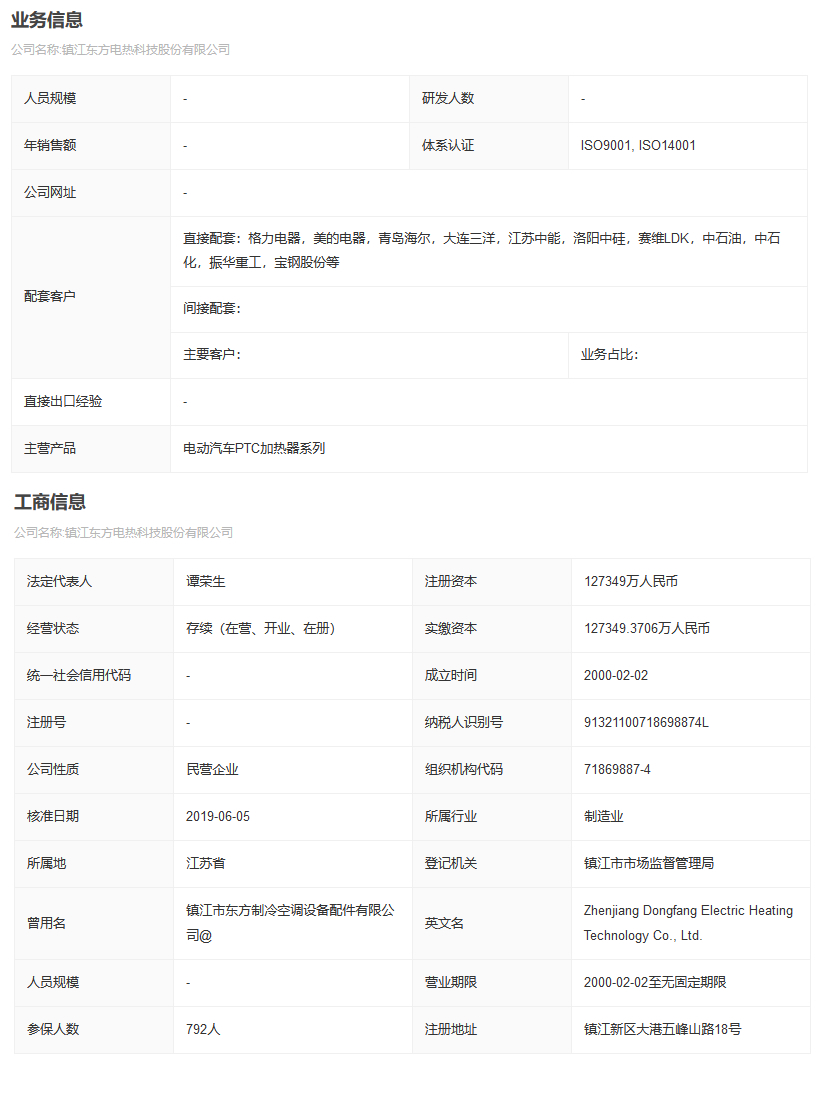Click the ISO9001, ISO14001 certification value
This screenshot has height=1100, width=826.
(638, 146)
